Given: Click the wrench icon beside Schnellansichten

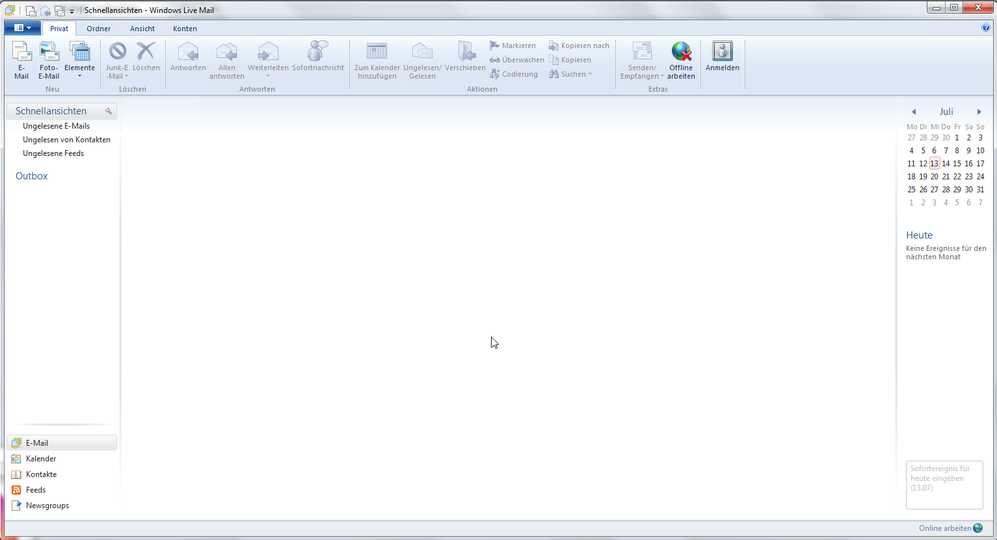Looking at the screenshot, I should point(109,111).
